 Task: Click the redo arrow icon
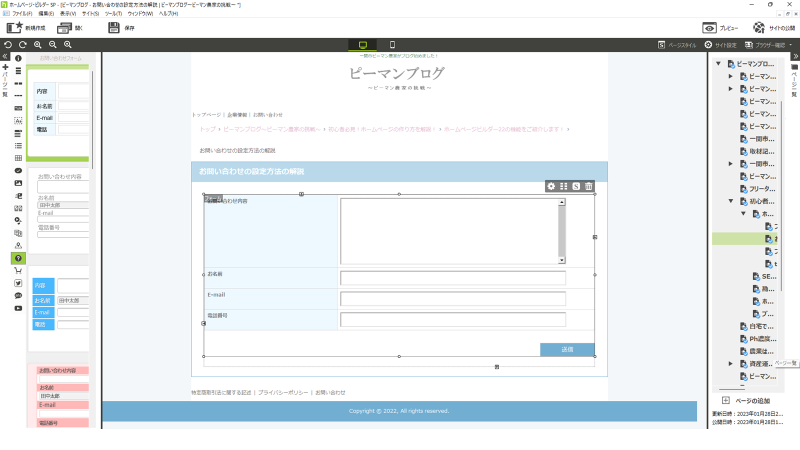pyautogui.click(x=22, y=45)
